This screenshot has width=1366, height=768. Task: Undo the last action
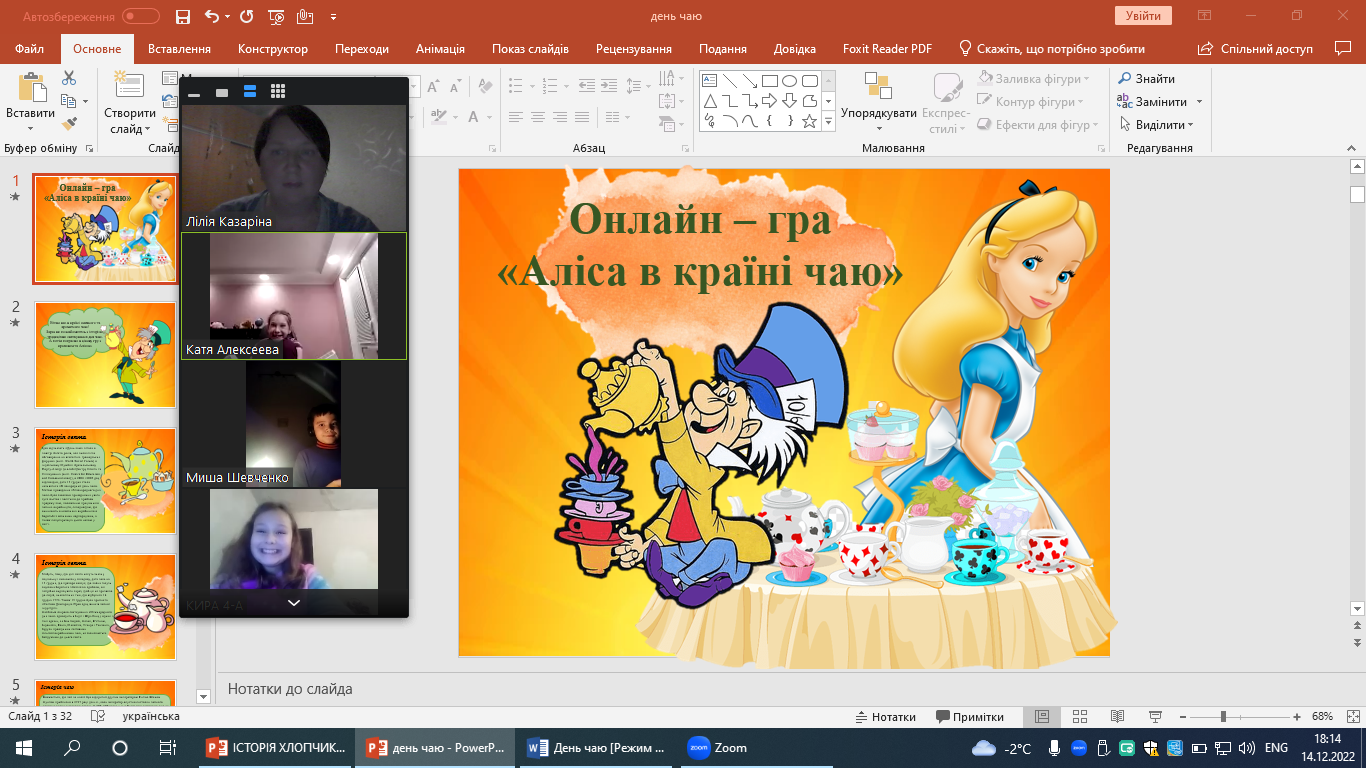[x=211, y=16]
